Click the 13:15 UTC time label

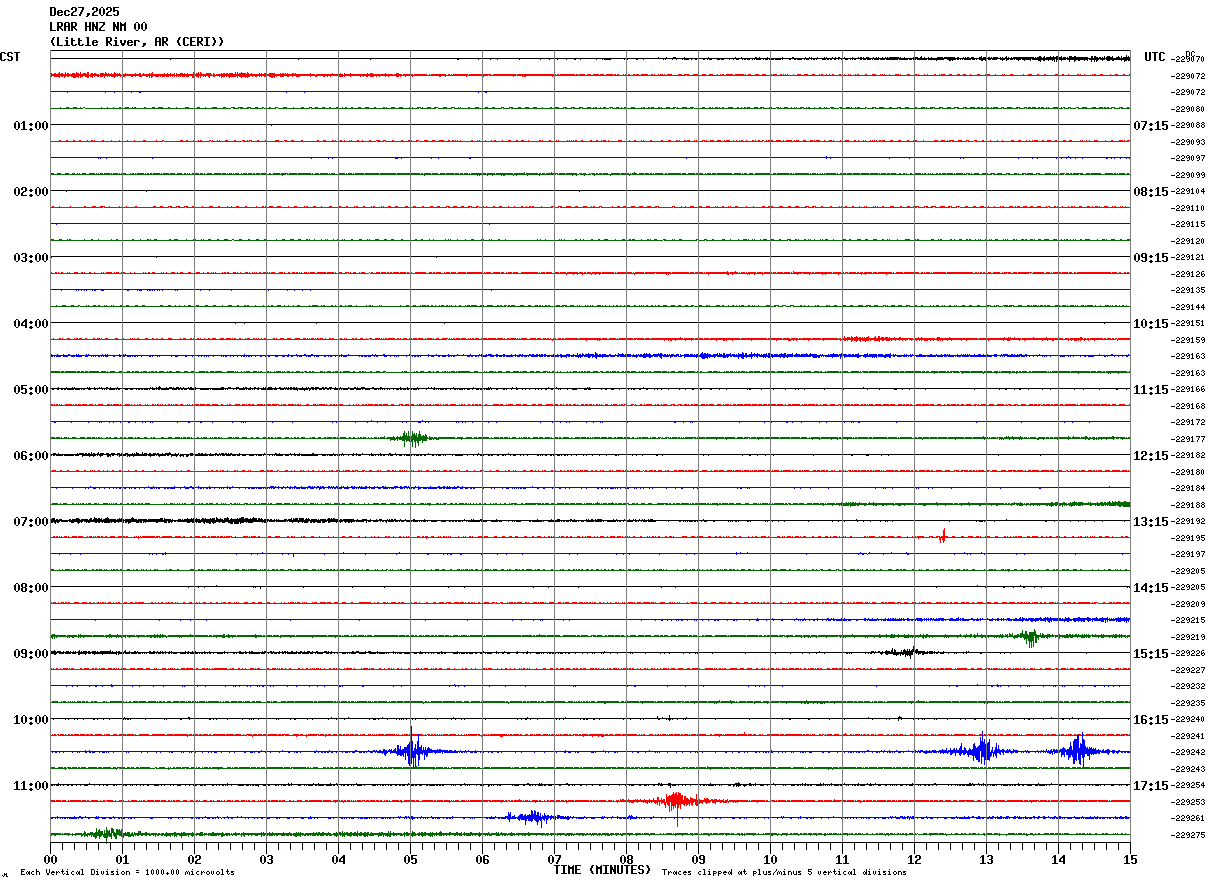point(1150,522)
